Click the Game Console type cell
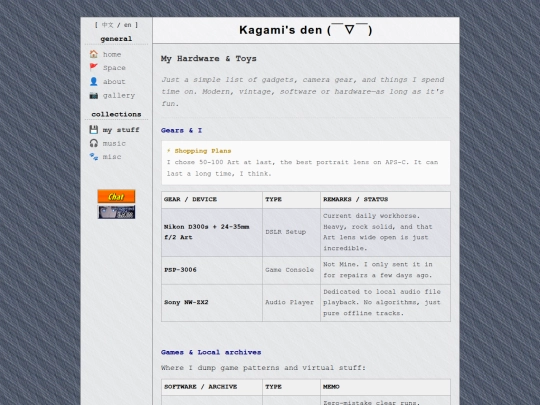 click(x=291, y=270)
